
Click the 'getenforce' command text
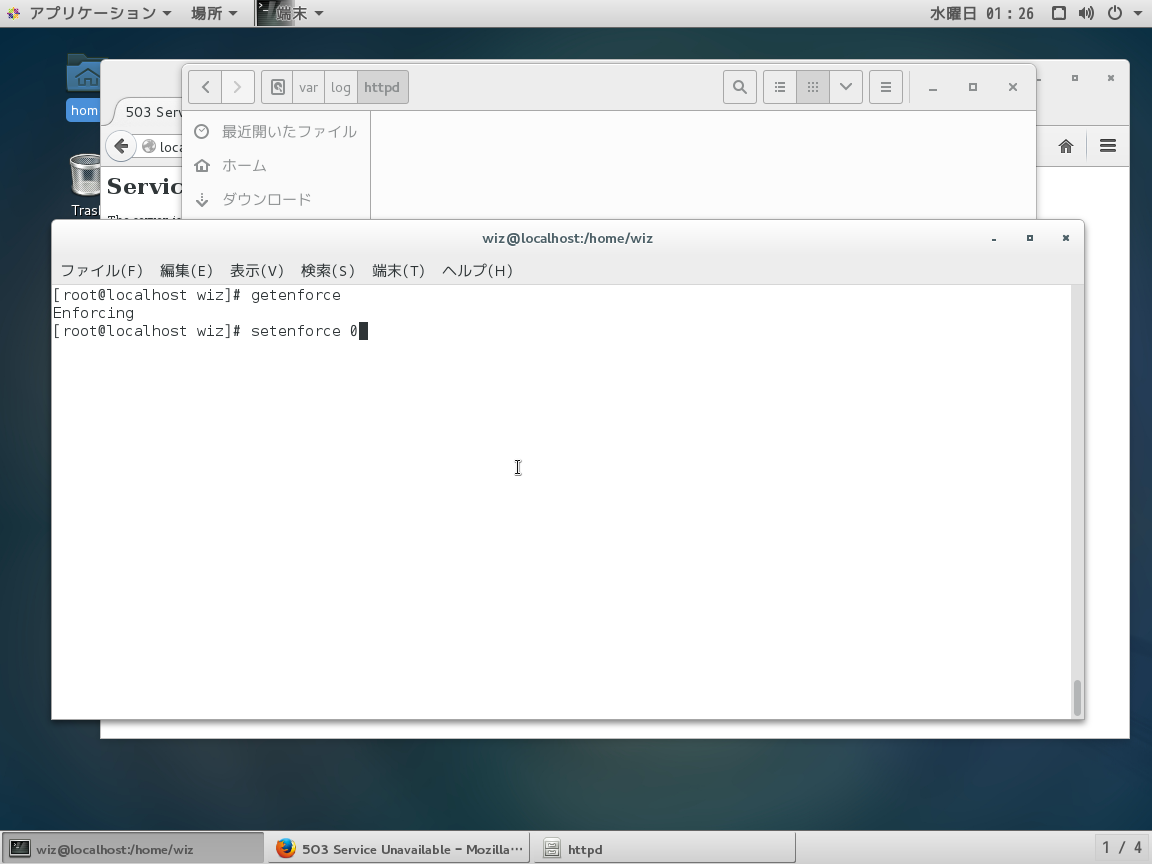click(x=295, y=295)
